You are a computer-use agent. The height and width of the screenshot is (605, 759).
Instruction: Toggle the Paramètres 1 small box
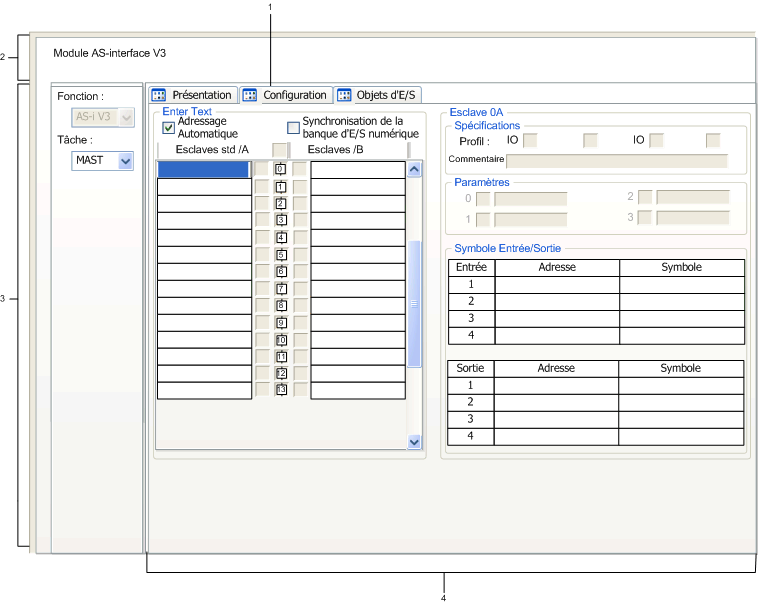point(483,220)
